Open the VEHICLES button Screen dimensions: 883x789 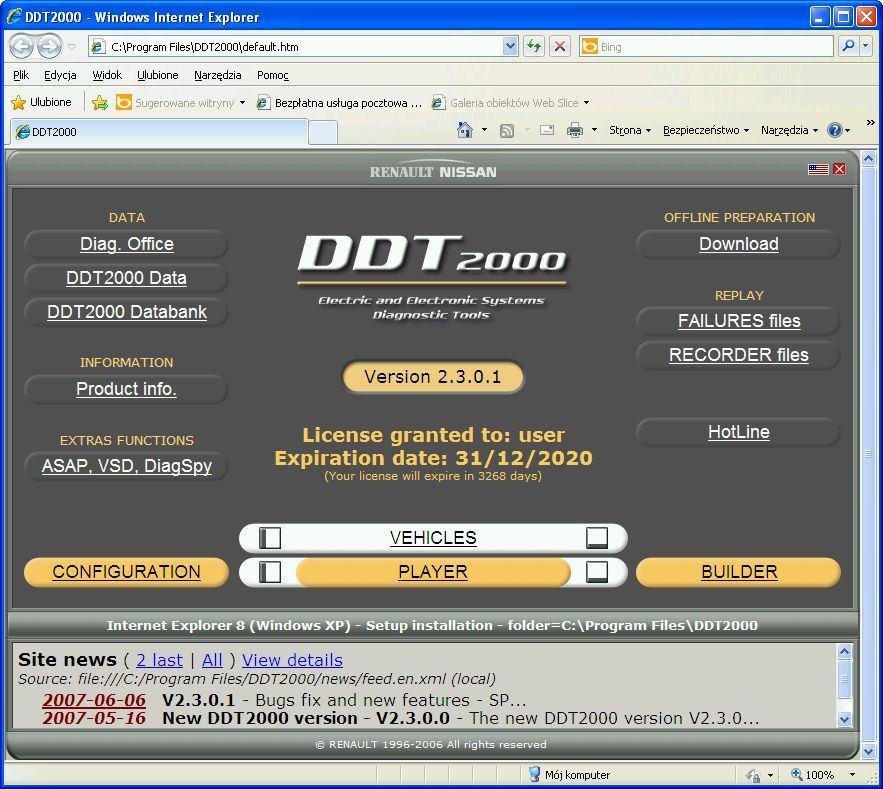[433, 538]
